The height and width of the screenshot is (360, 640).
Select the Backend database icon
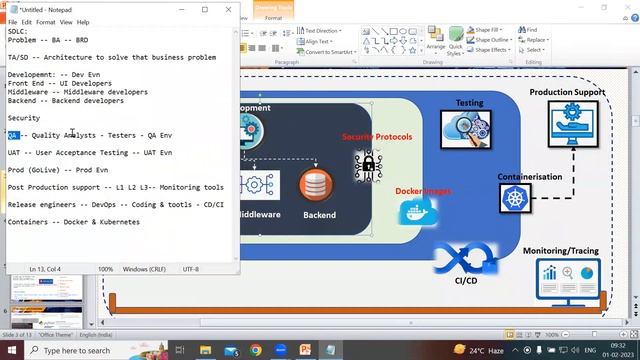(x=316, y=185)
